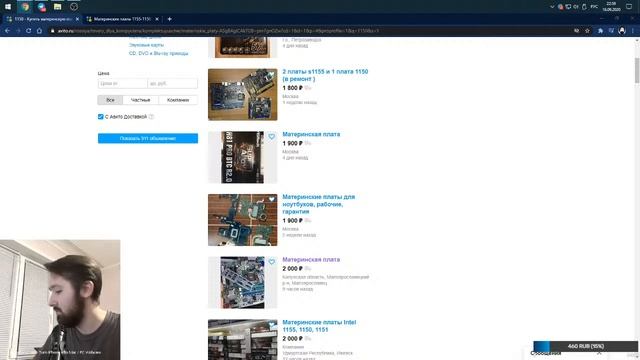Image resolution: width=640 pixels, height=360 pixels.
Task: Switch to the first Avito tab
Action: [x=42, y=19]
